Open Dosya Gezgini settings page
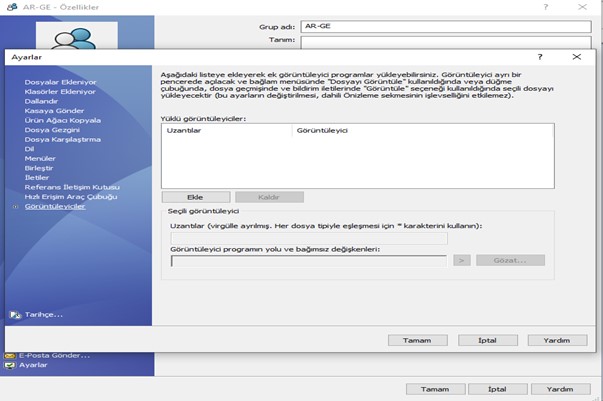The image size is (603, 401). pyautogui.click(x=50, y=130)
